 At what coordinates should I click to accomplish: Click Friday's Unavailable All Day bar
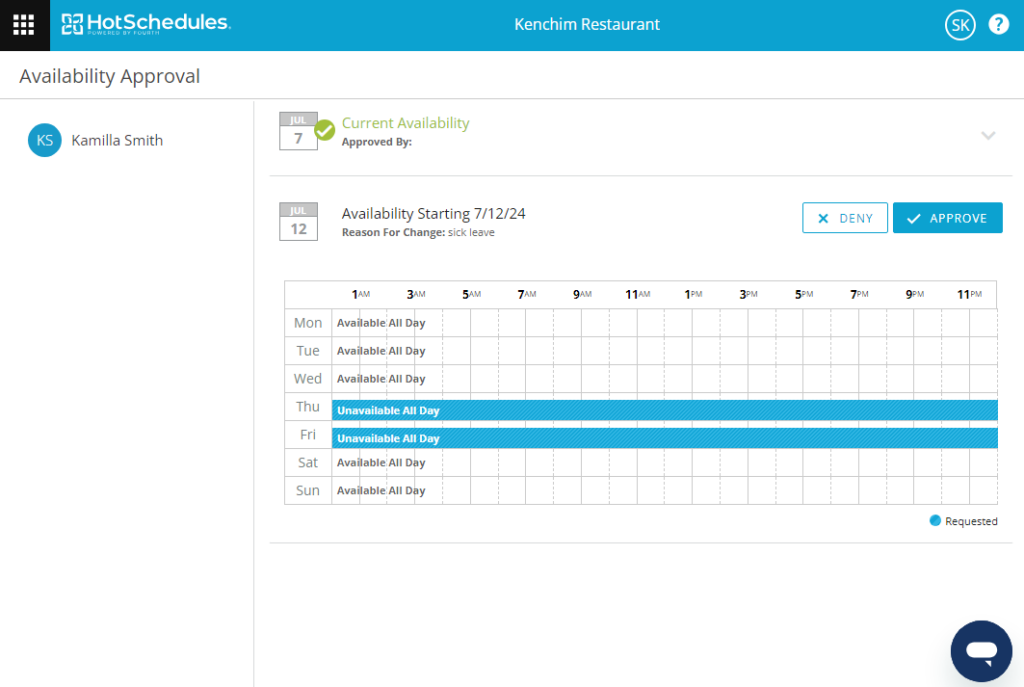664,438
